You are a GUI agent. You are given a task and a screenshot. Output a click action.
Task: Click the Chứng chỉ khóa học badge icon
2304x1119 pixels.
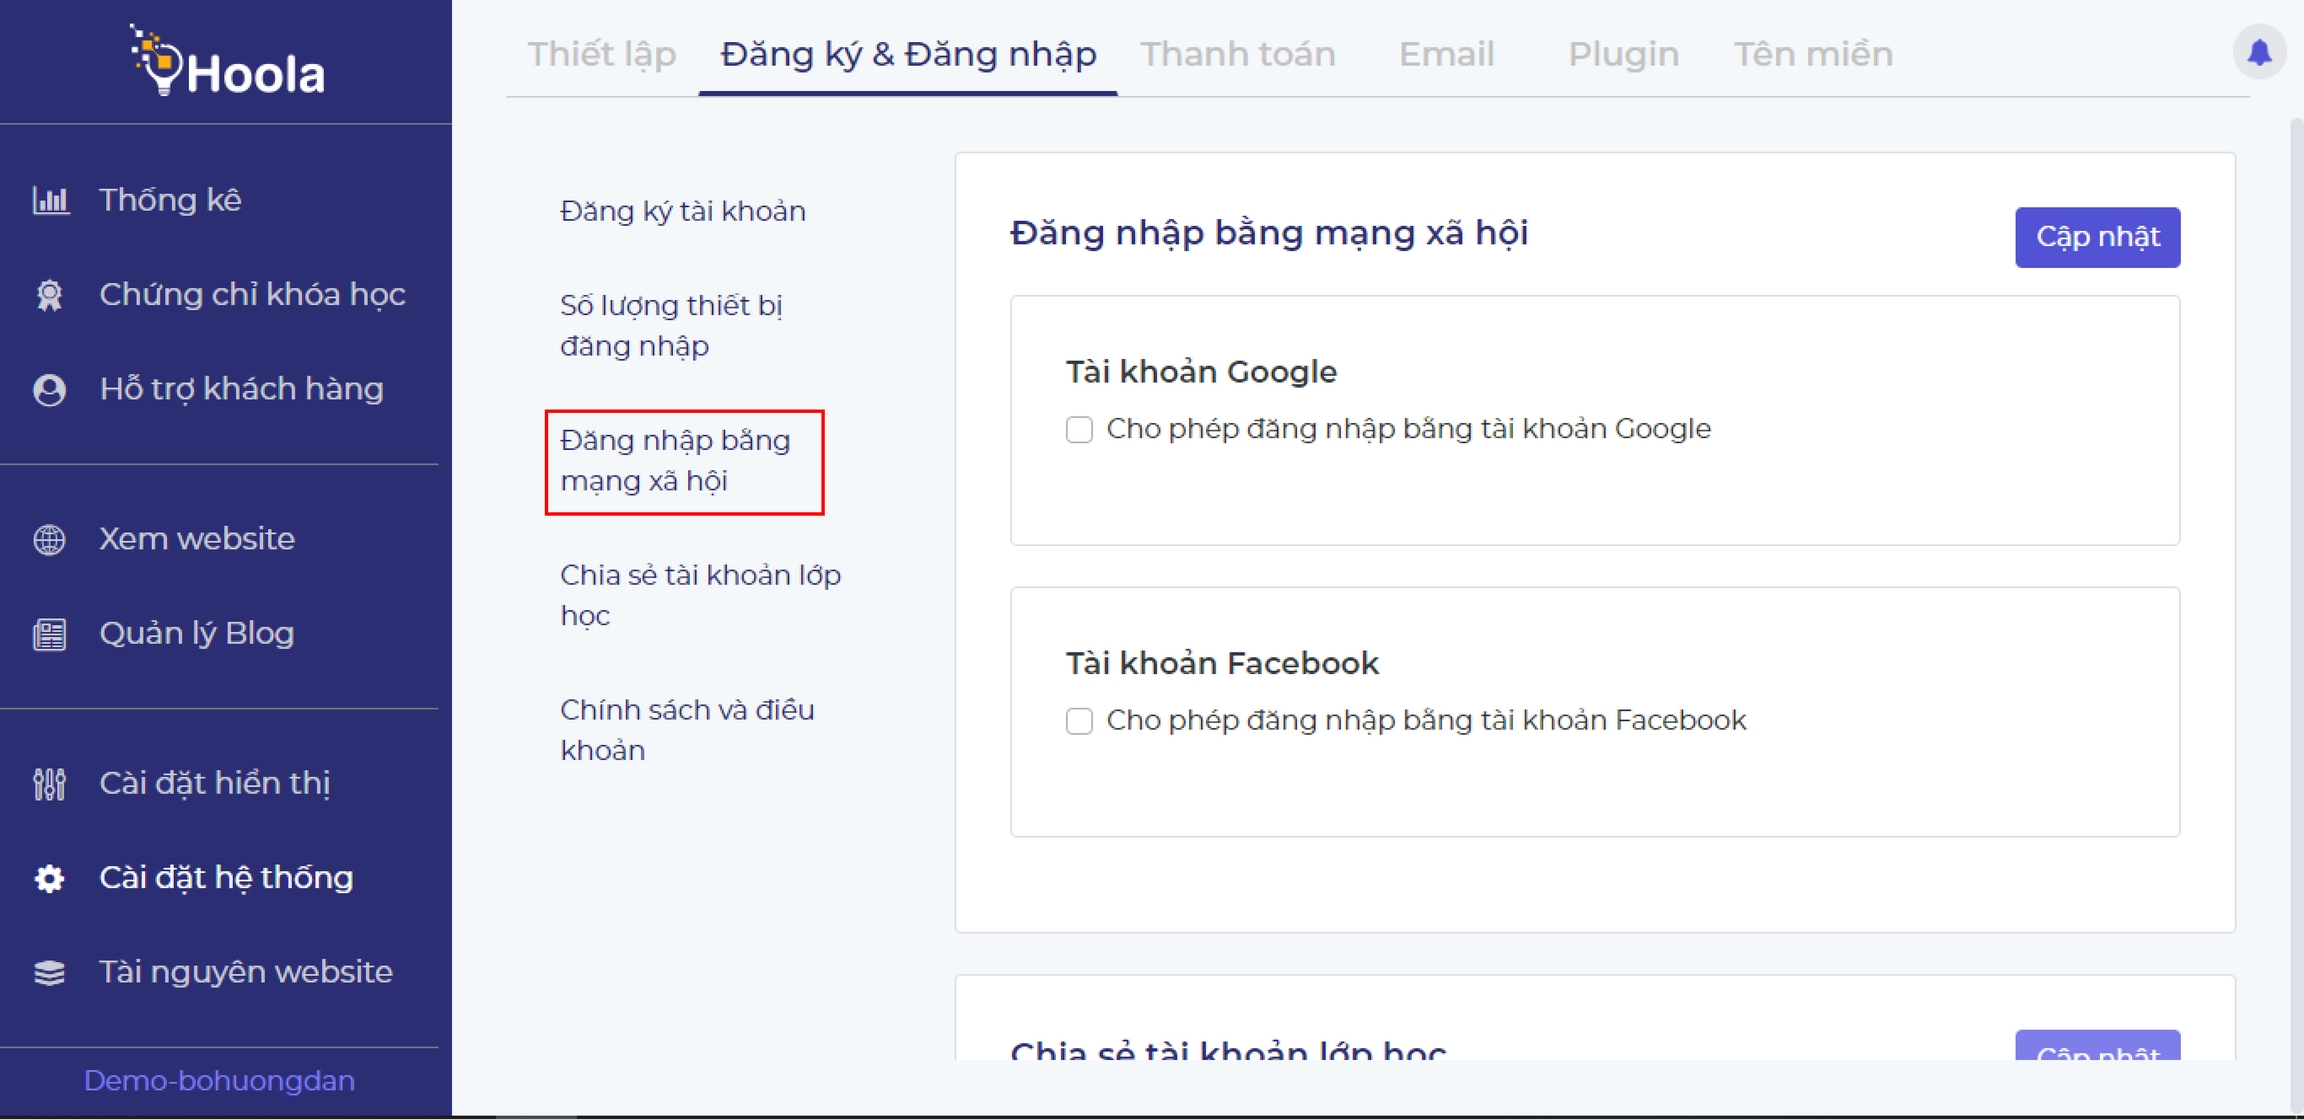pyautogui.click(x=49, y=295)
